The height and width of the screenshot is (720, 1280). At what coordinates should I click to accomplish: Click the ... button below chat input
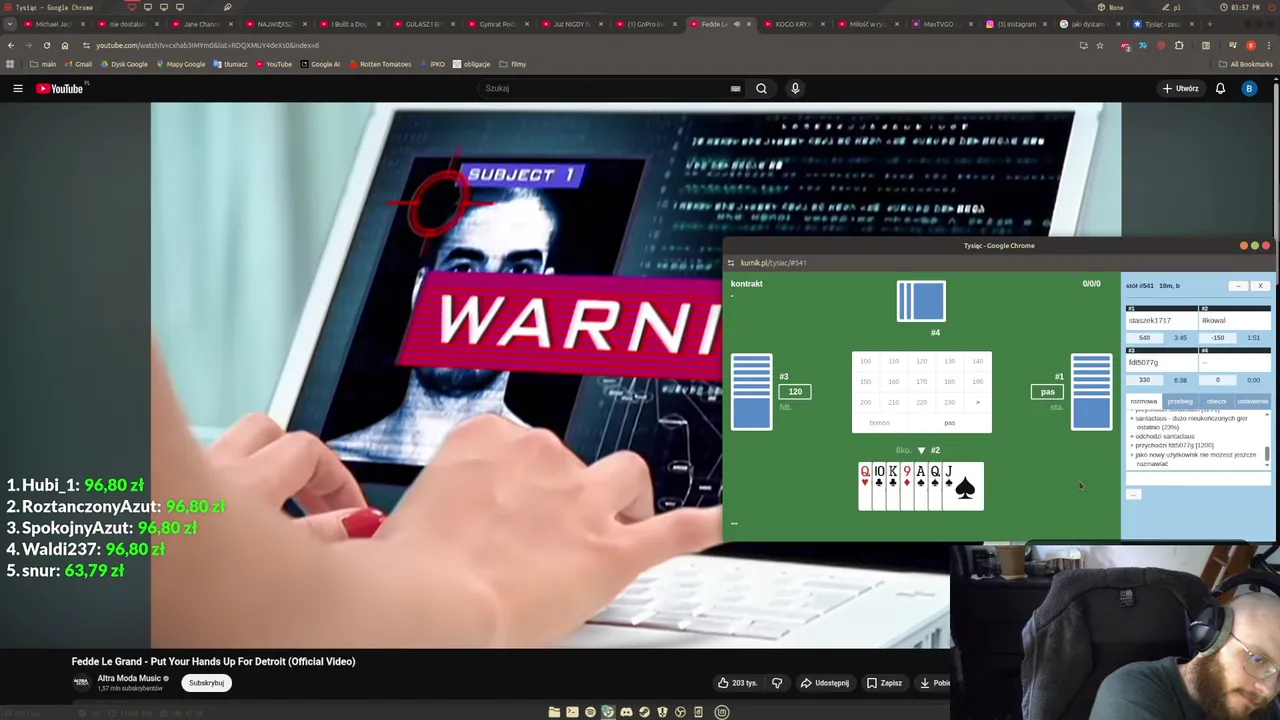(x=1133, y=495)
